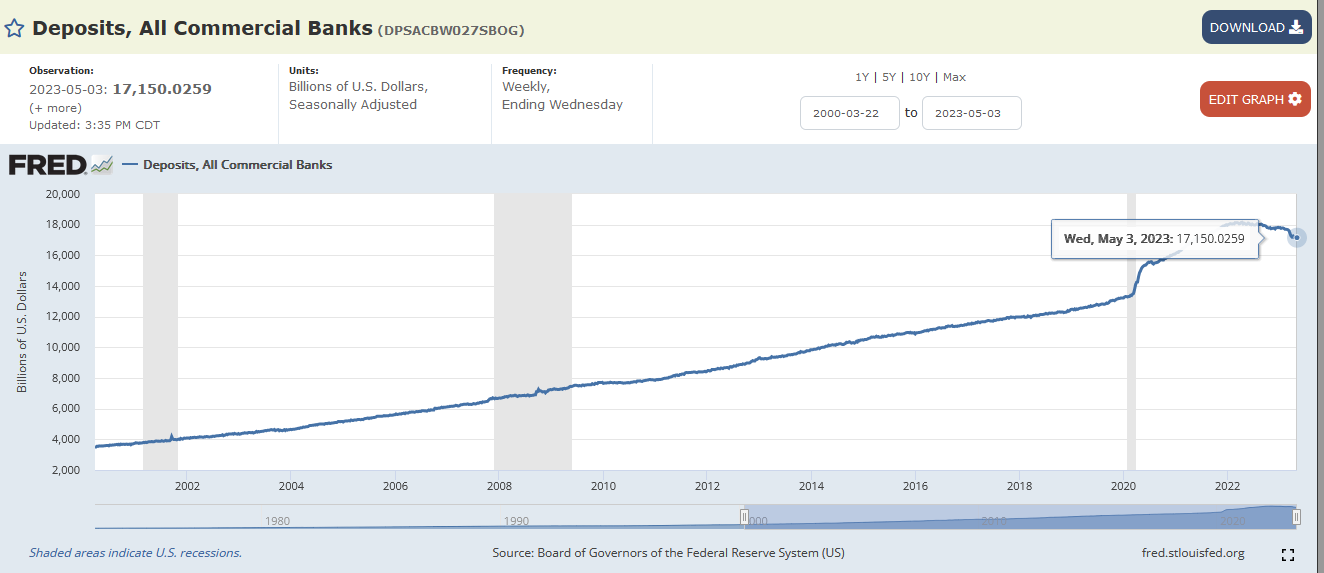Click the end date field 2023-05-03
Image resolution: width=1324 pixels, height=573 pixels.
[971, 113]
